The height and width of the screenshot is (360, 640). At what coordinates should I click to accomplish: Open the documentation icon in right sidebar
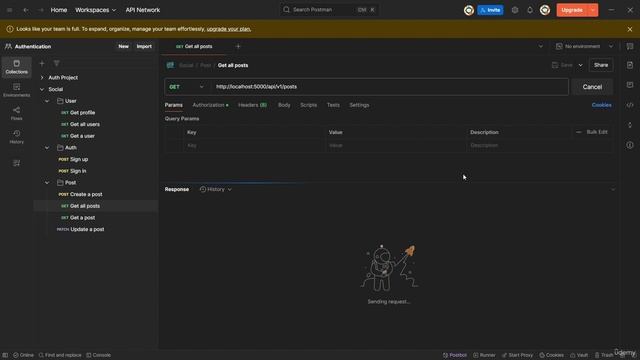pos(630,65)
